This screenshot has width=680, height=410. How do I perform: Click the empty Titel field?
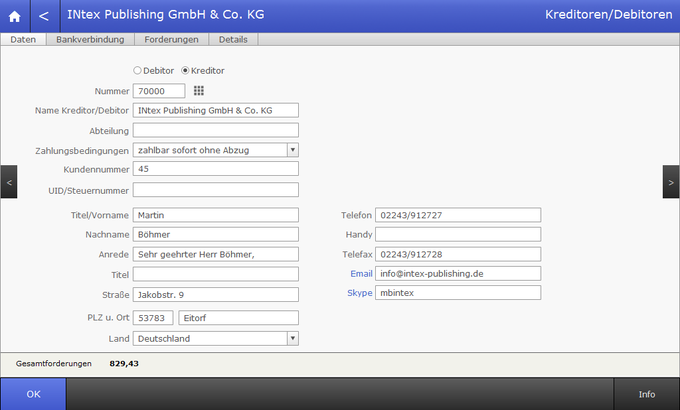(x=216, y=274)
